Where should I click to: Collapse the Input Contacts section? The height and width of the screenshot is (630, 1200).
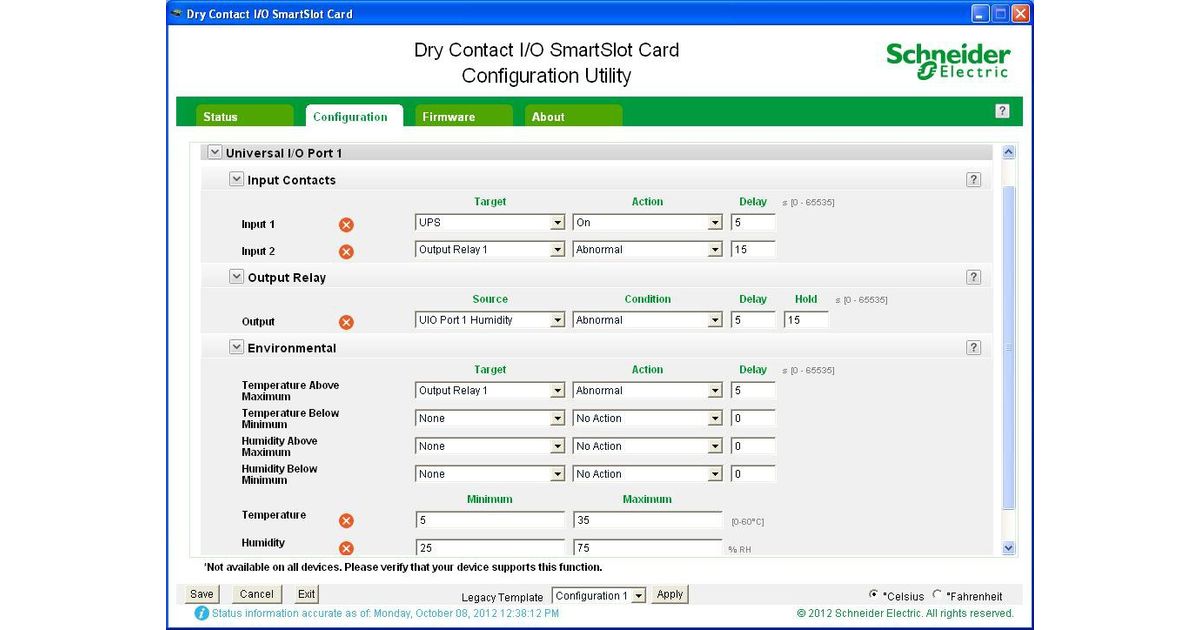(x=236, y=180)
